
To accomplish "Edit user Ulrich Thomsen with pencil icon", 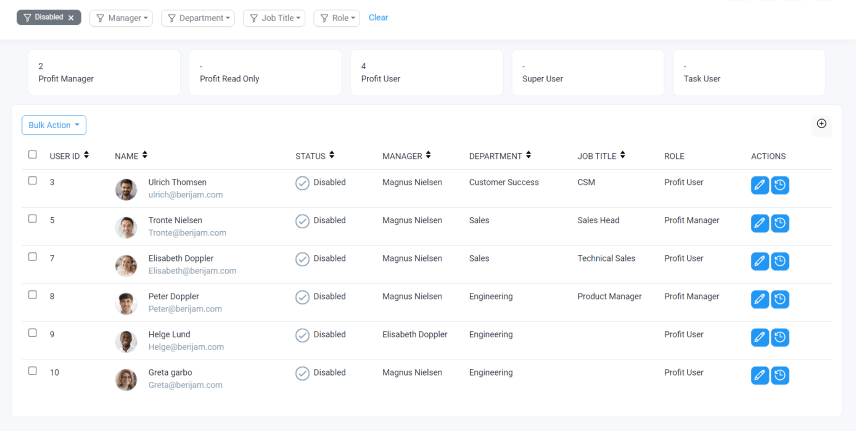I will click(x=760, y=186).
